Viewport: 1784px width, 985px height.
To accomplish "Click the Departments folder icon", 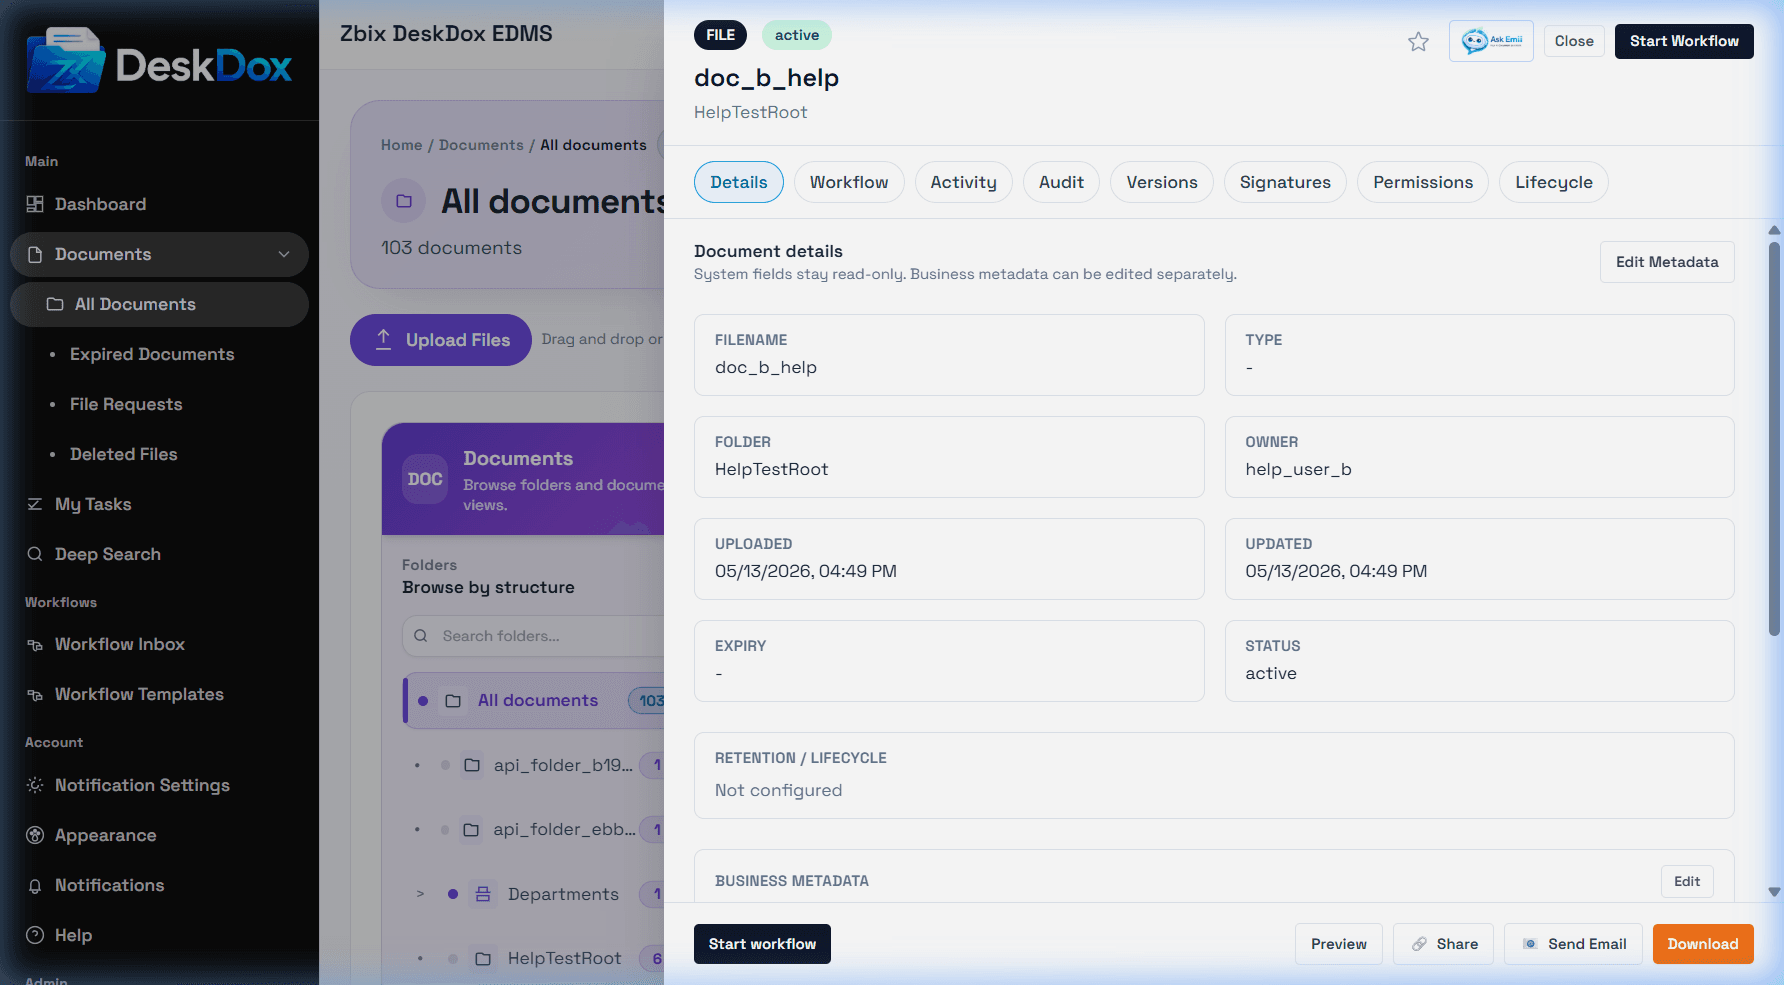I will click(483, 894).
